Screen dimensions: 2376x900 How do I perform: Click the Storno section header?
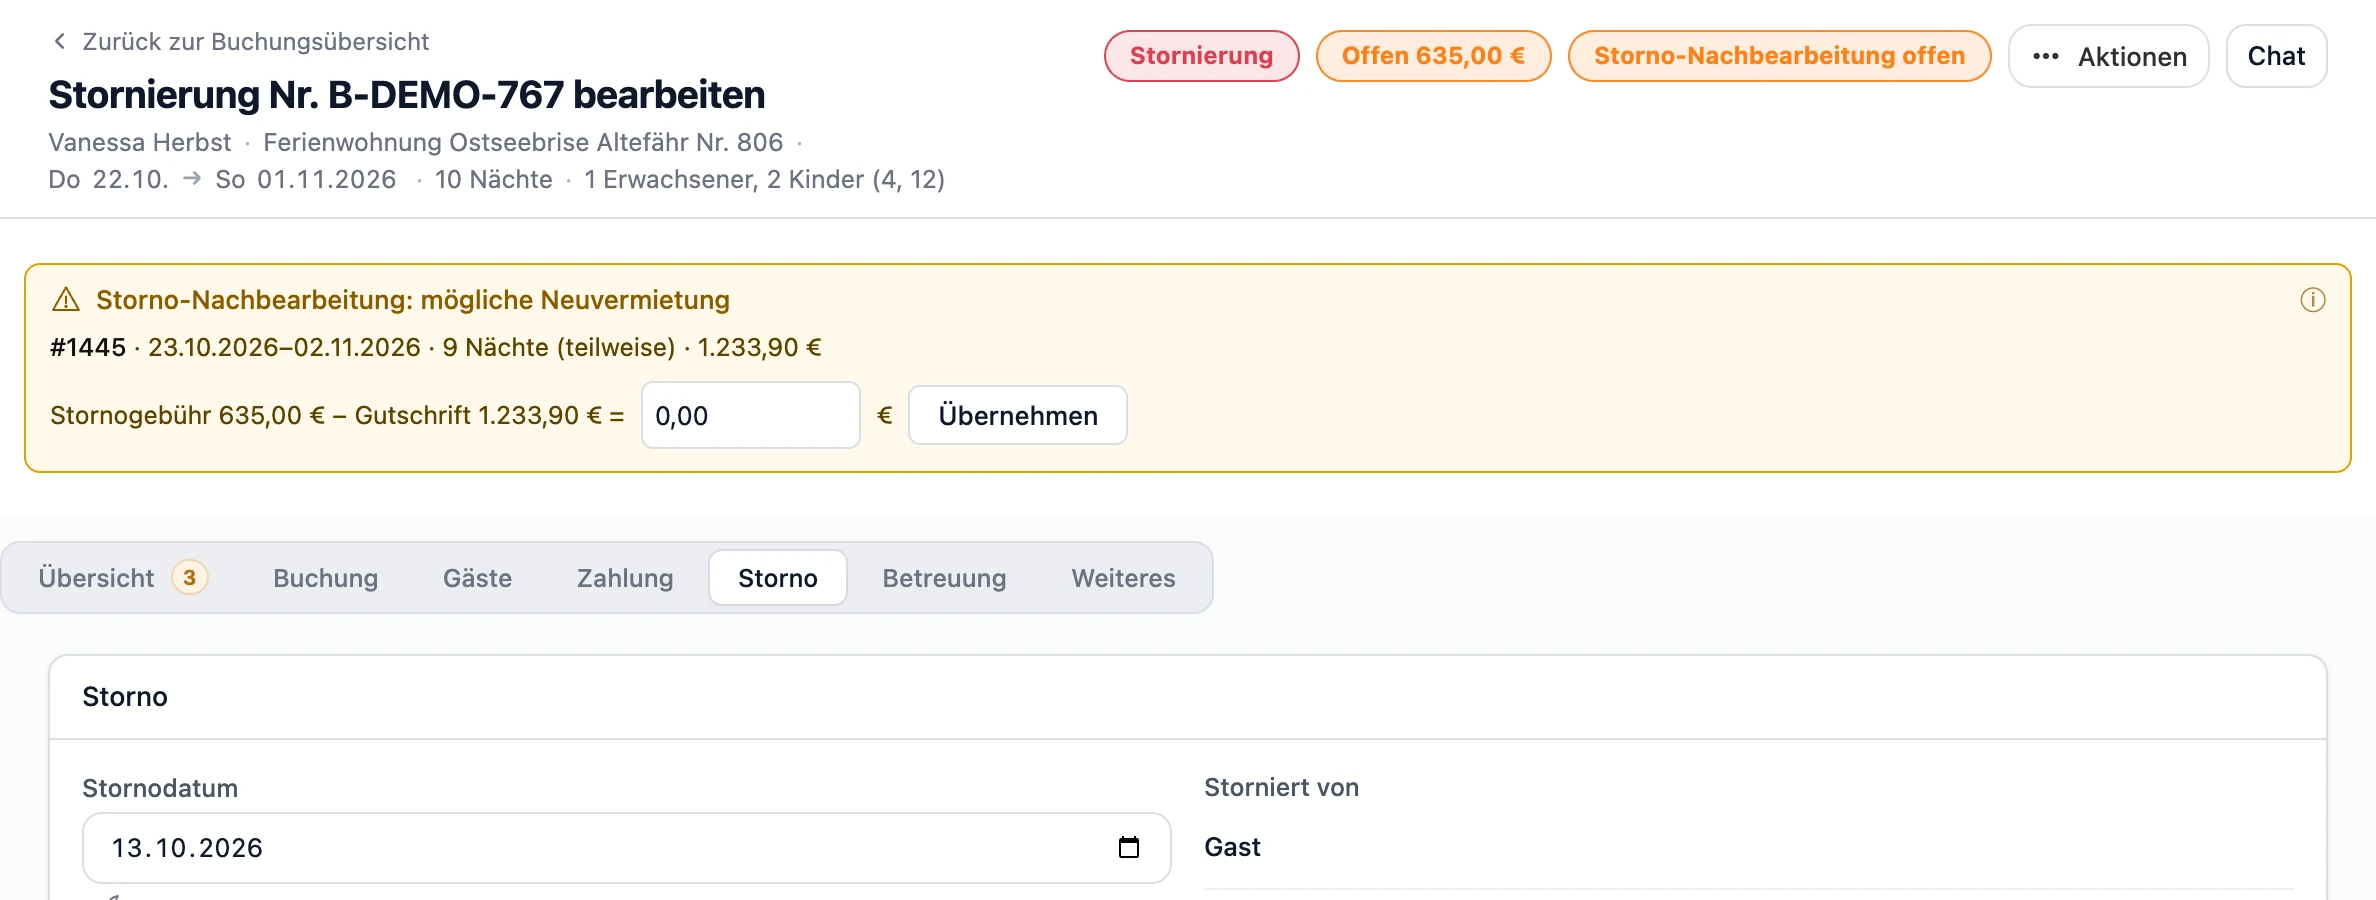[x=125, y=697]
